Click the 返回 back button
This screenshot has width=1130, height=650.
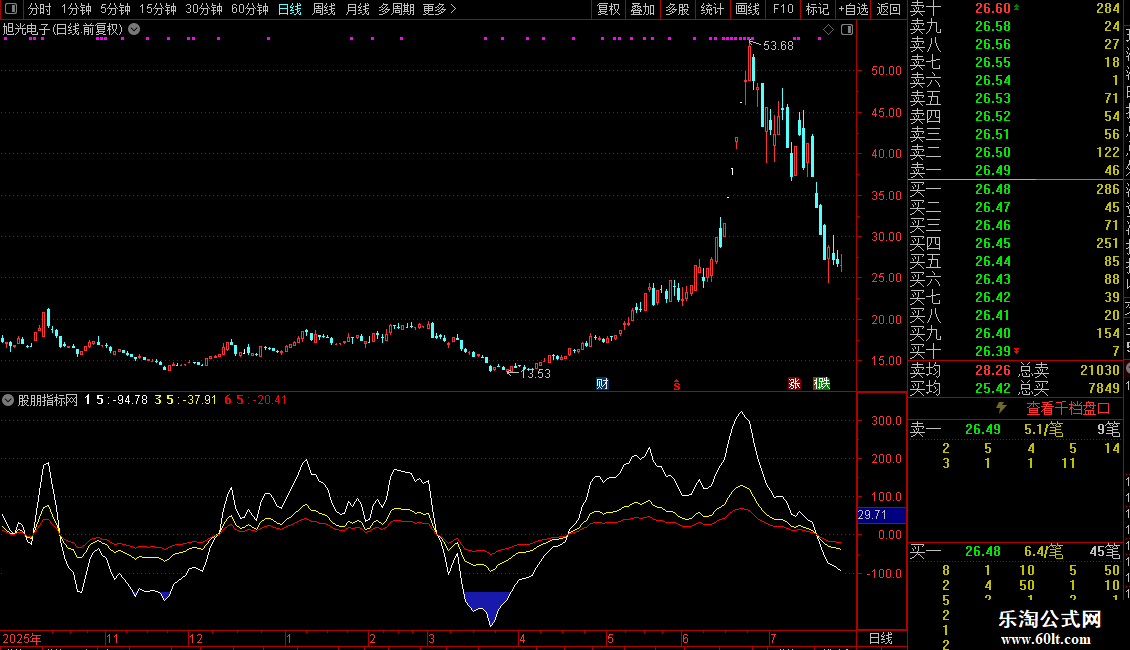click(x=889, y=9)
